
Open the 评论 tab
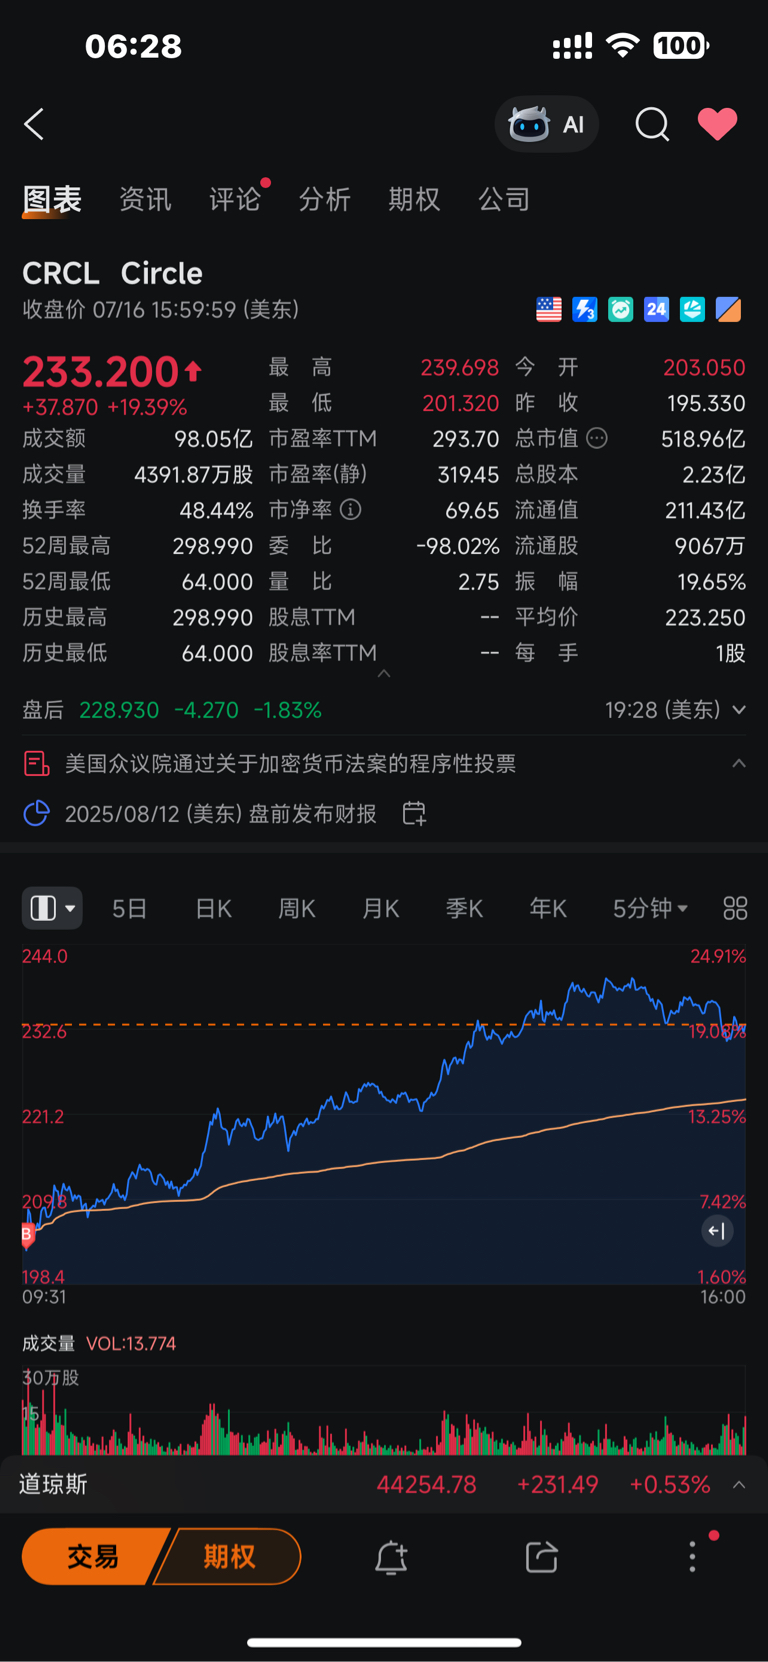(x=235, y=199)
